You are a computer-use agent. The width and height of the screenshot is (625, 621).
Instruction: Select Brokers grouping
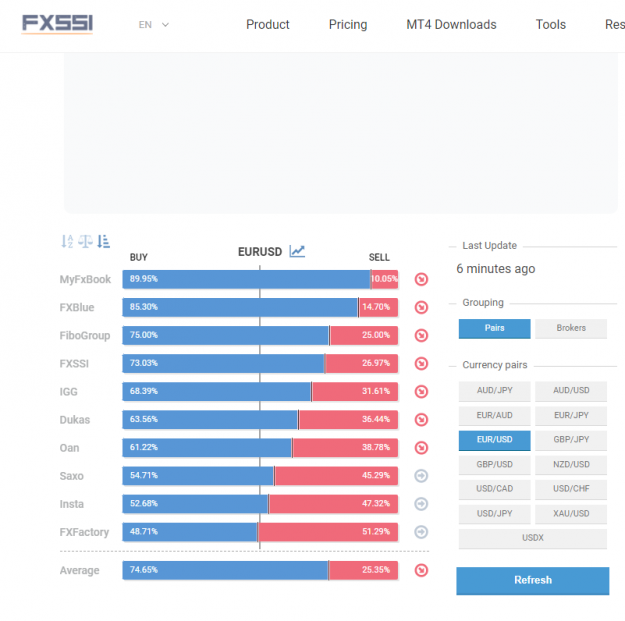point(571,328)
